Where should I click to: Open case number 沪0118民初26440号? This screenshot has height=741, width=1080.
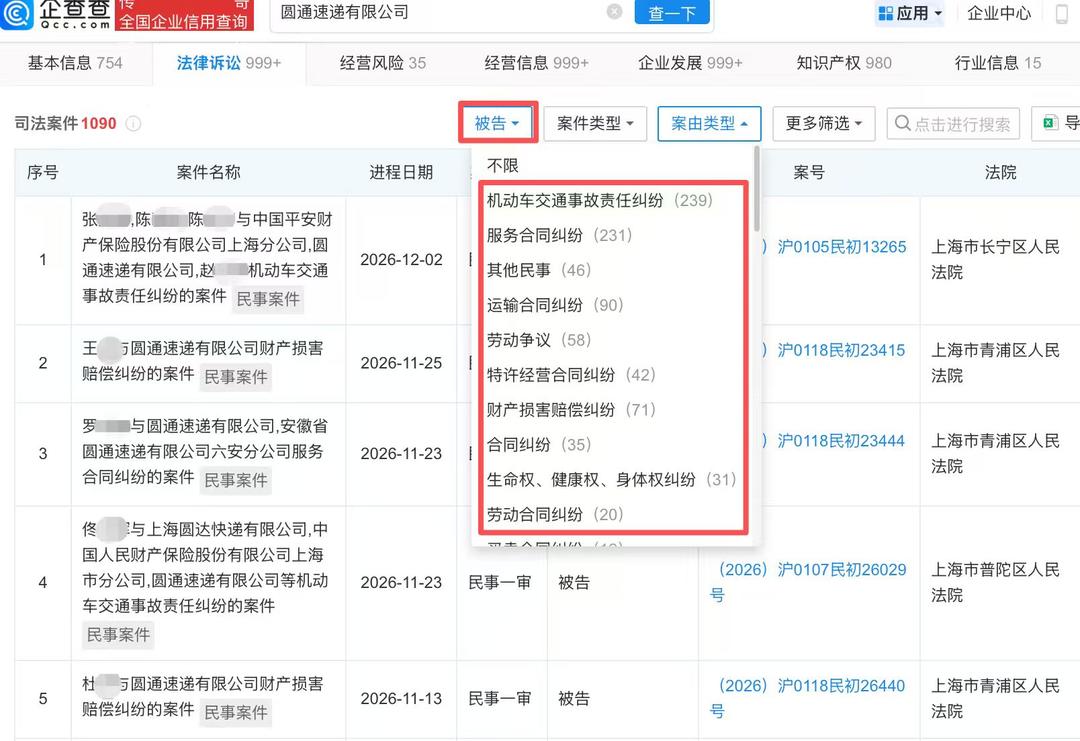(x=807, y=698)
